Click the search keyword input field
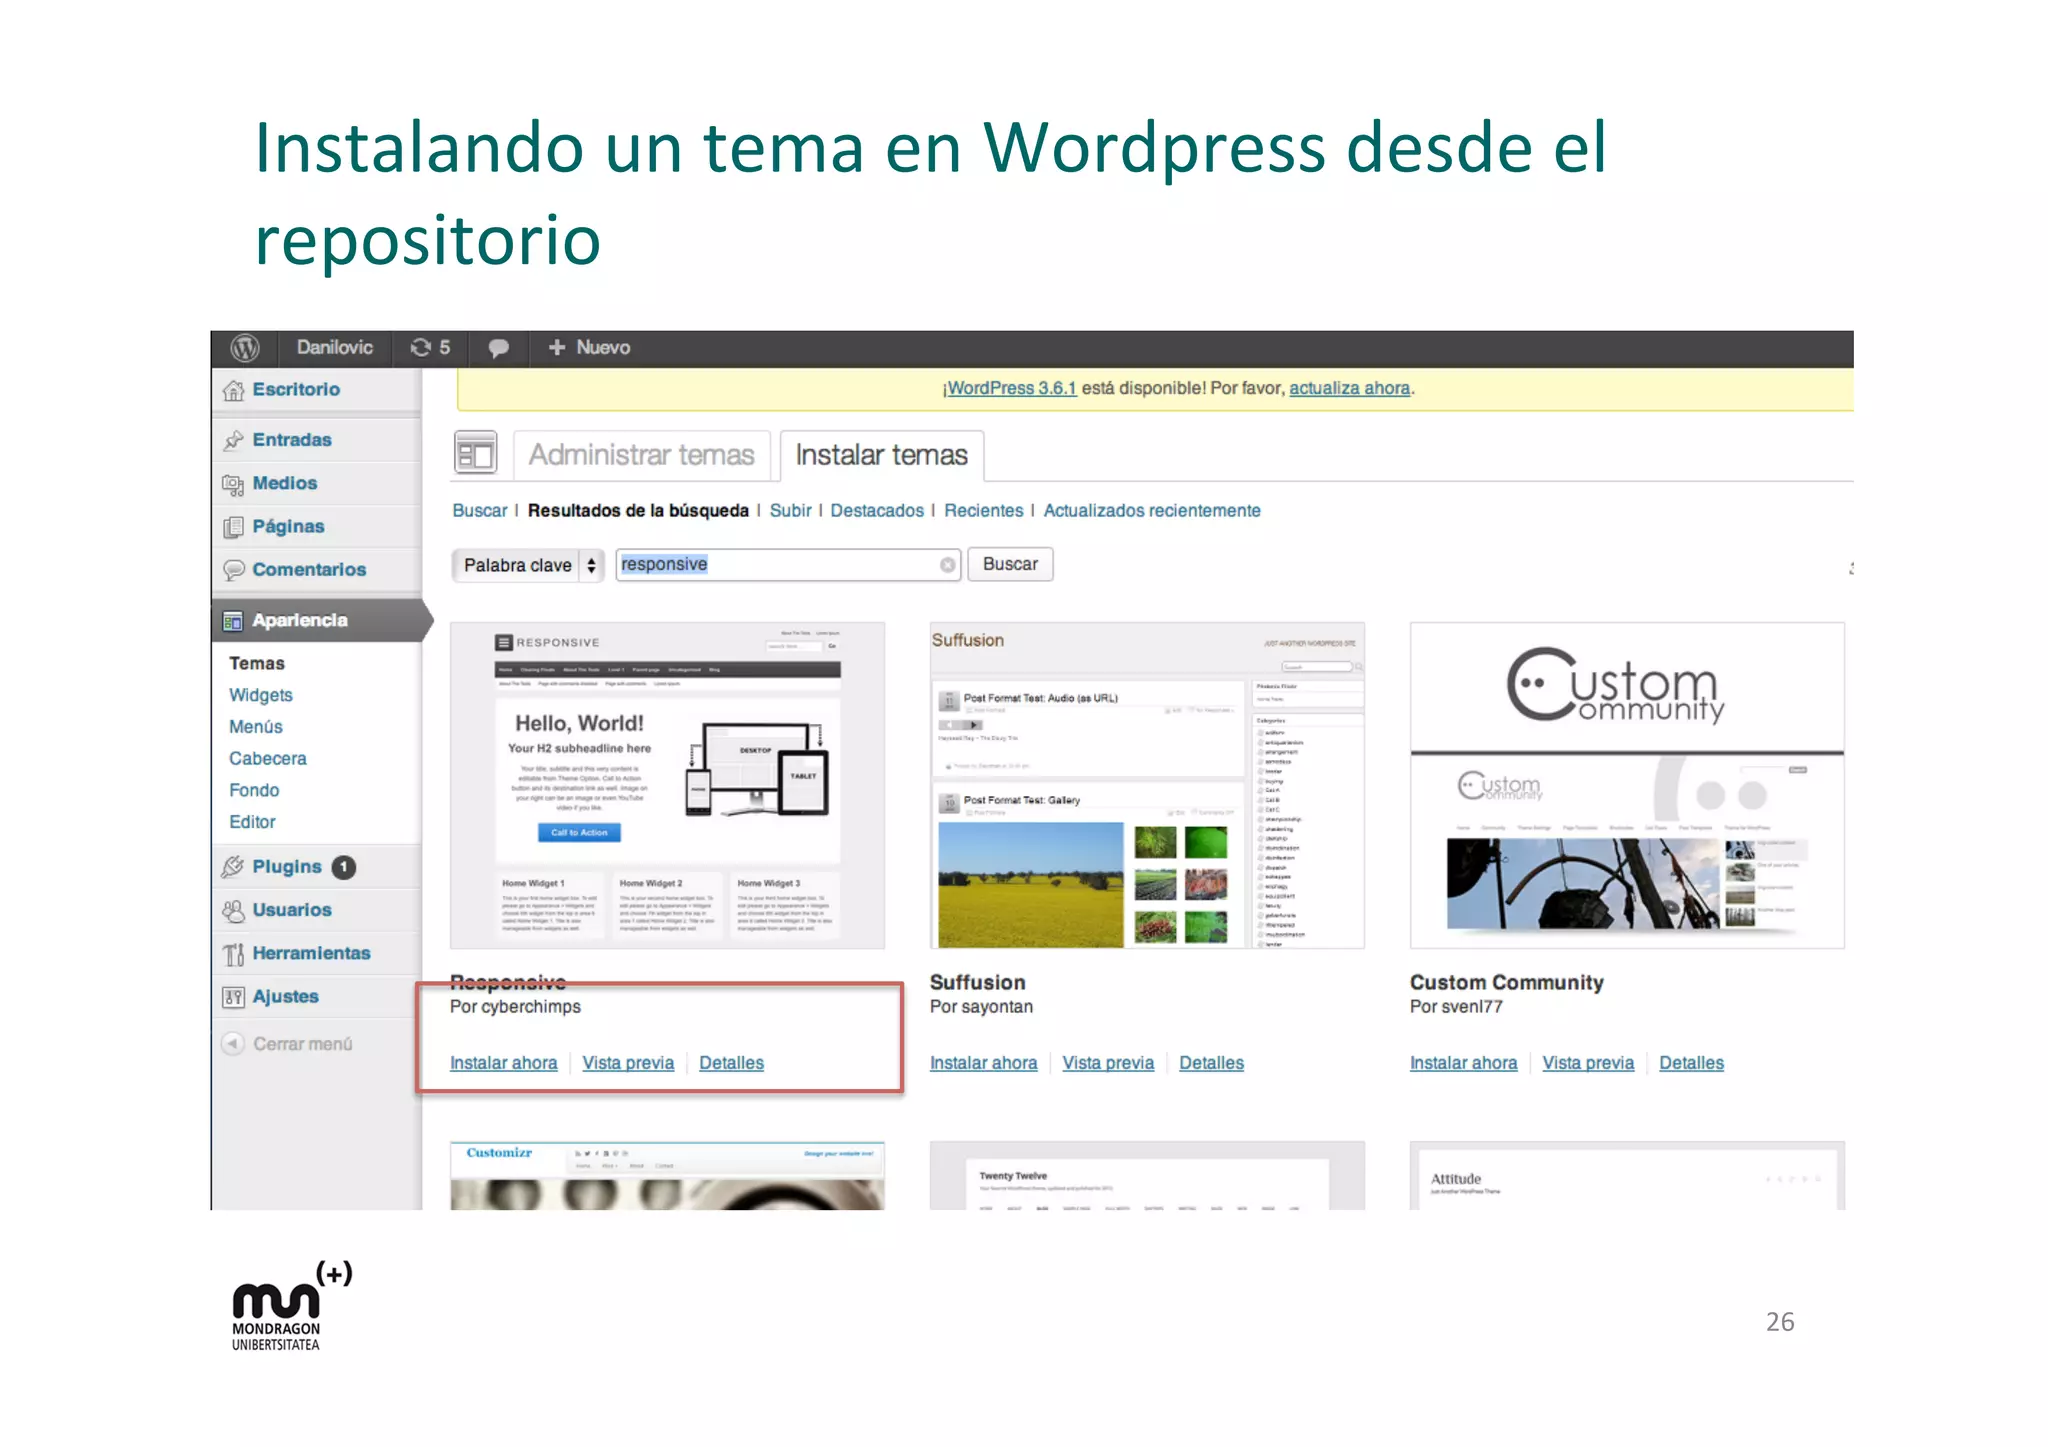 788,565
